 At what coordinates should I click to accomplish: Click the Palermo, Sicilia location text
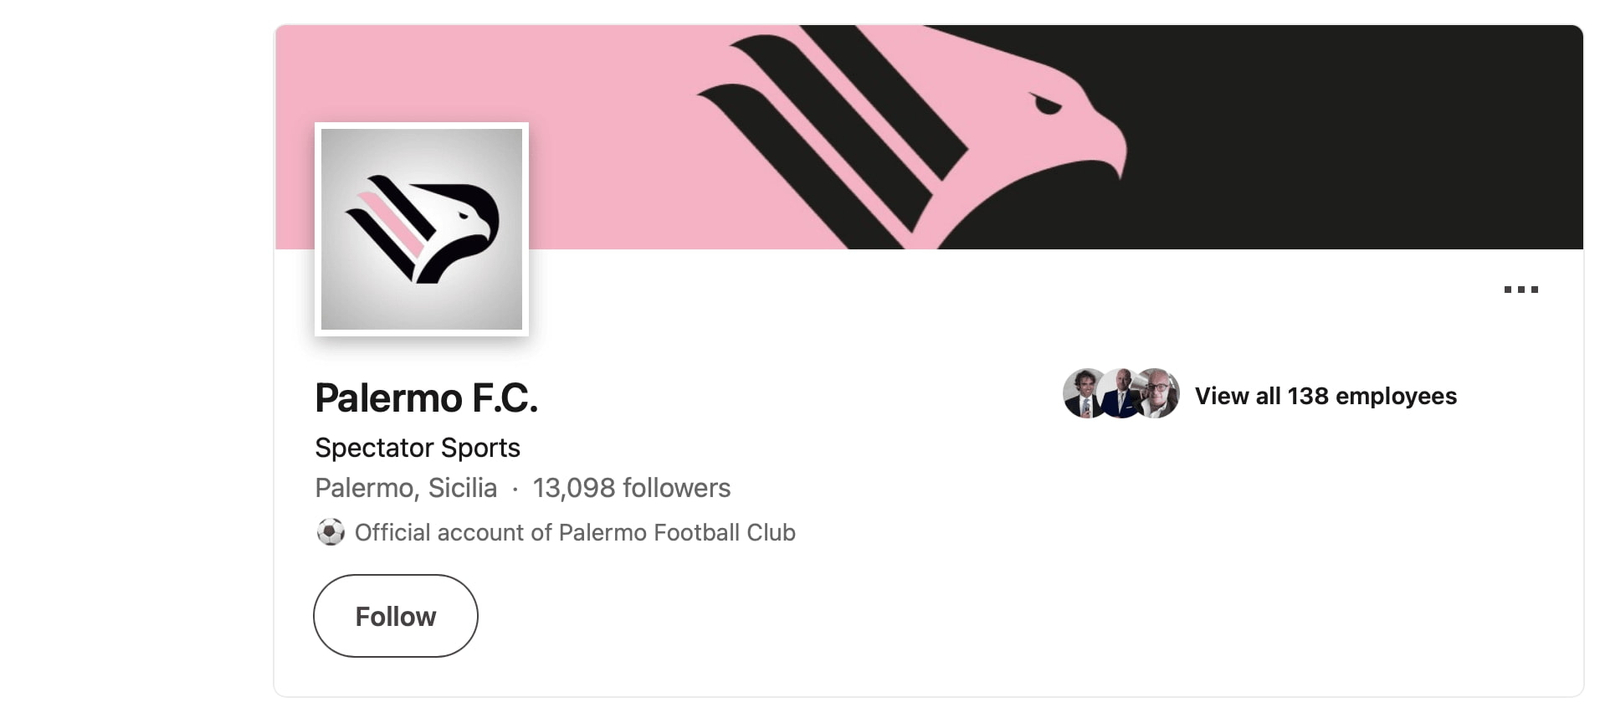(x=405, y=488)
